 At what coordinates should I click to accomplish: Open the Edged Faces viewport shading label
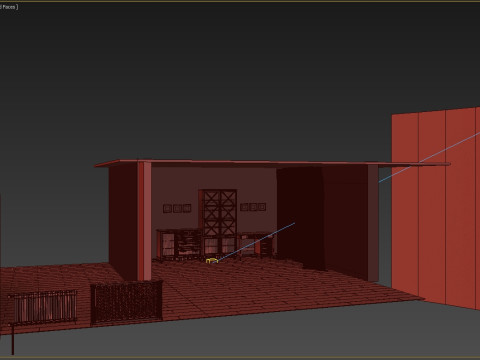[x=9, y=7]
